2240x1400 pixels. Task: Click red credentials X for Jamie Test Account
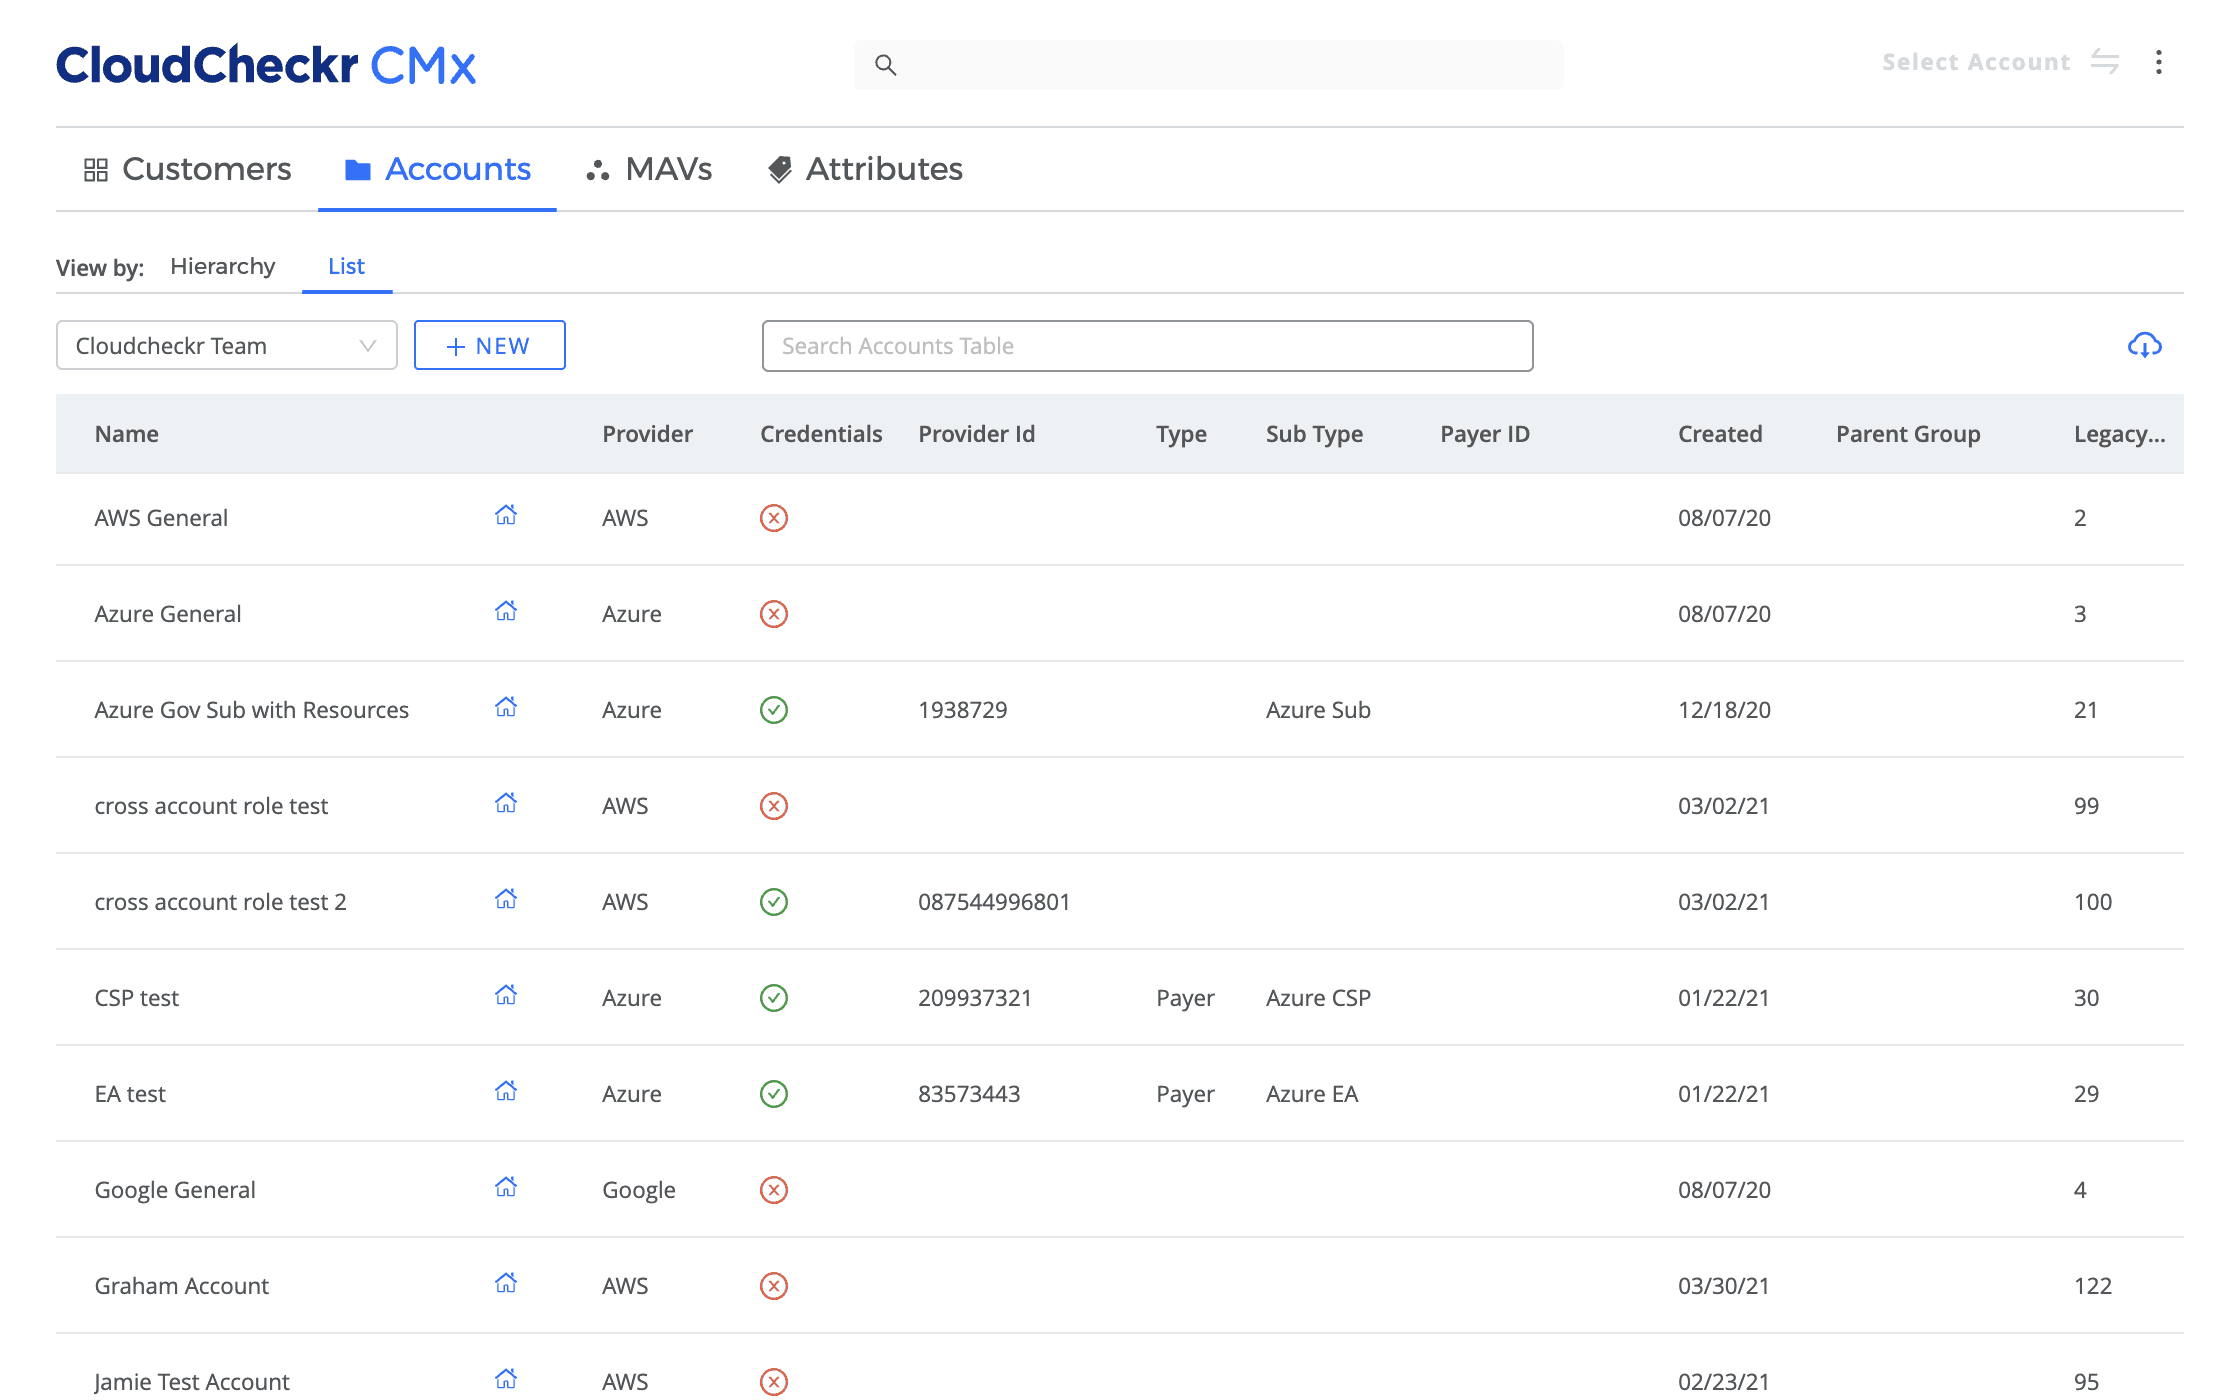pos(774,1382)
